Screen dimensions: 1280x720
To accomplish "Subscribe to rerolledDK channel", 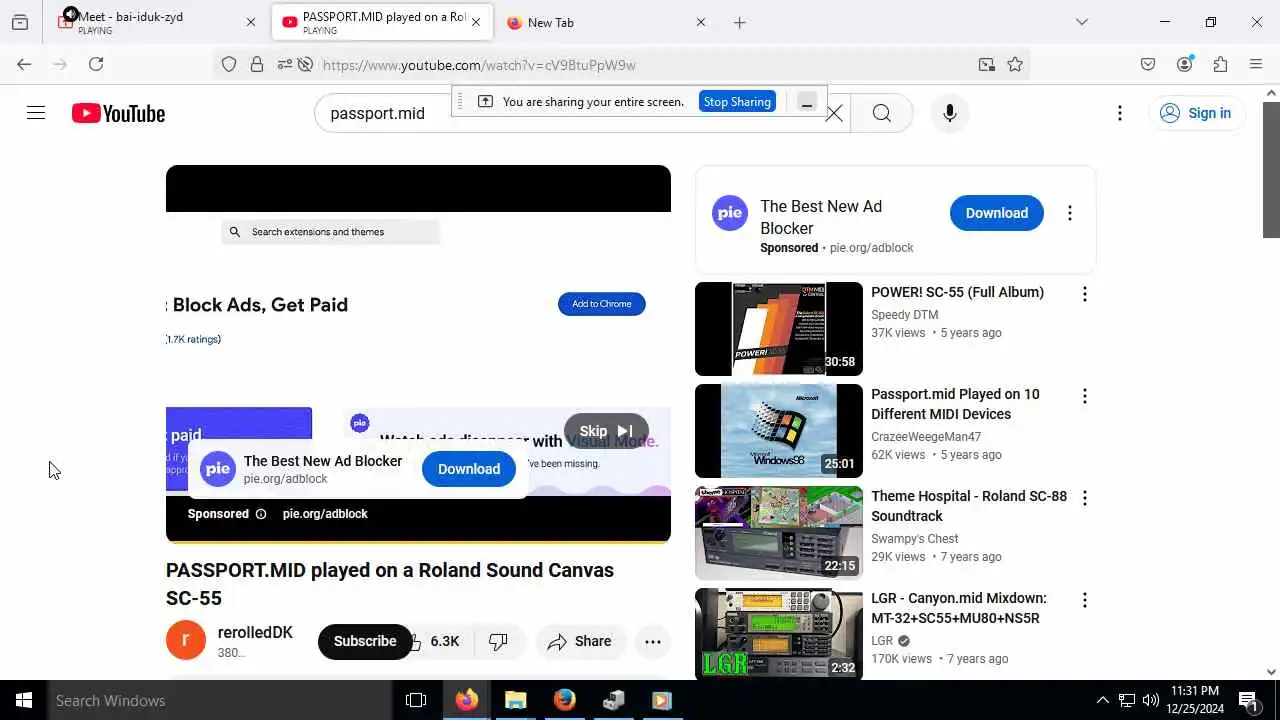I will point(364,641).
